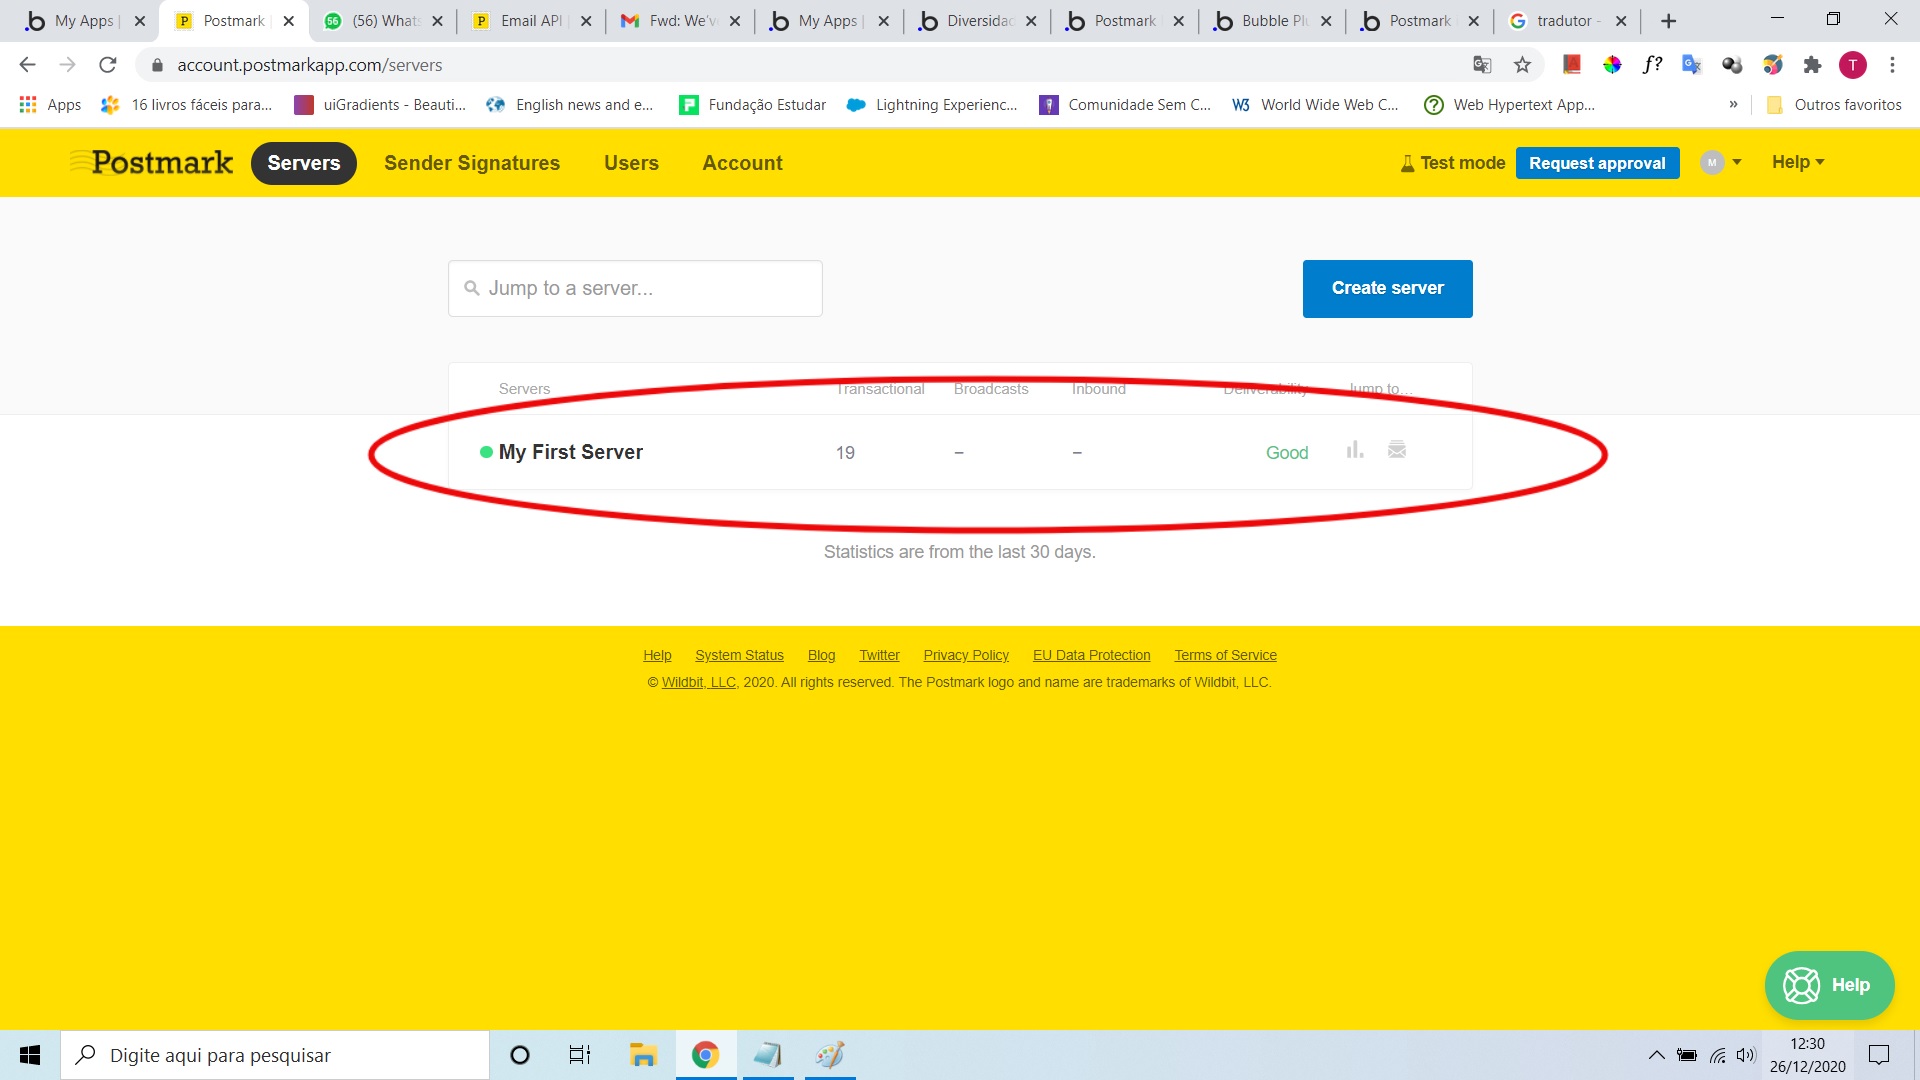Click Test mode label with flask icon
This screenshot has width=1920, height=1080.
(x=1452, y=163)
